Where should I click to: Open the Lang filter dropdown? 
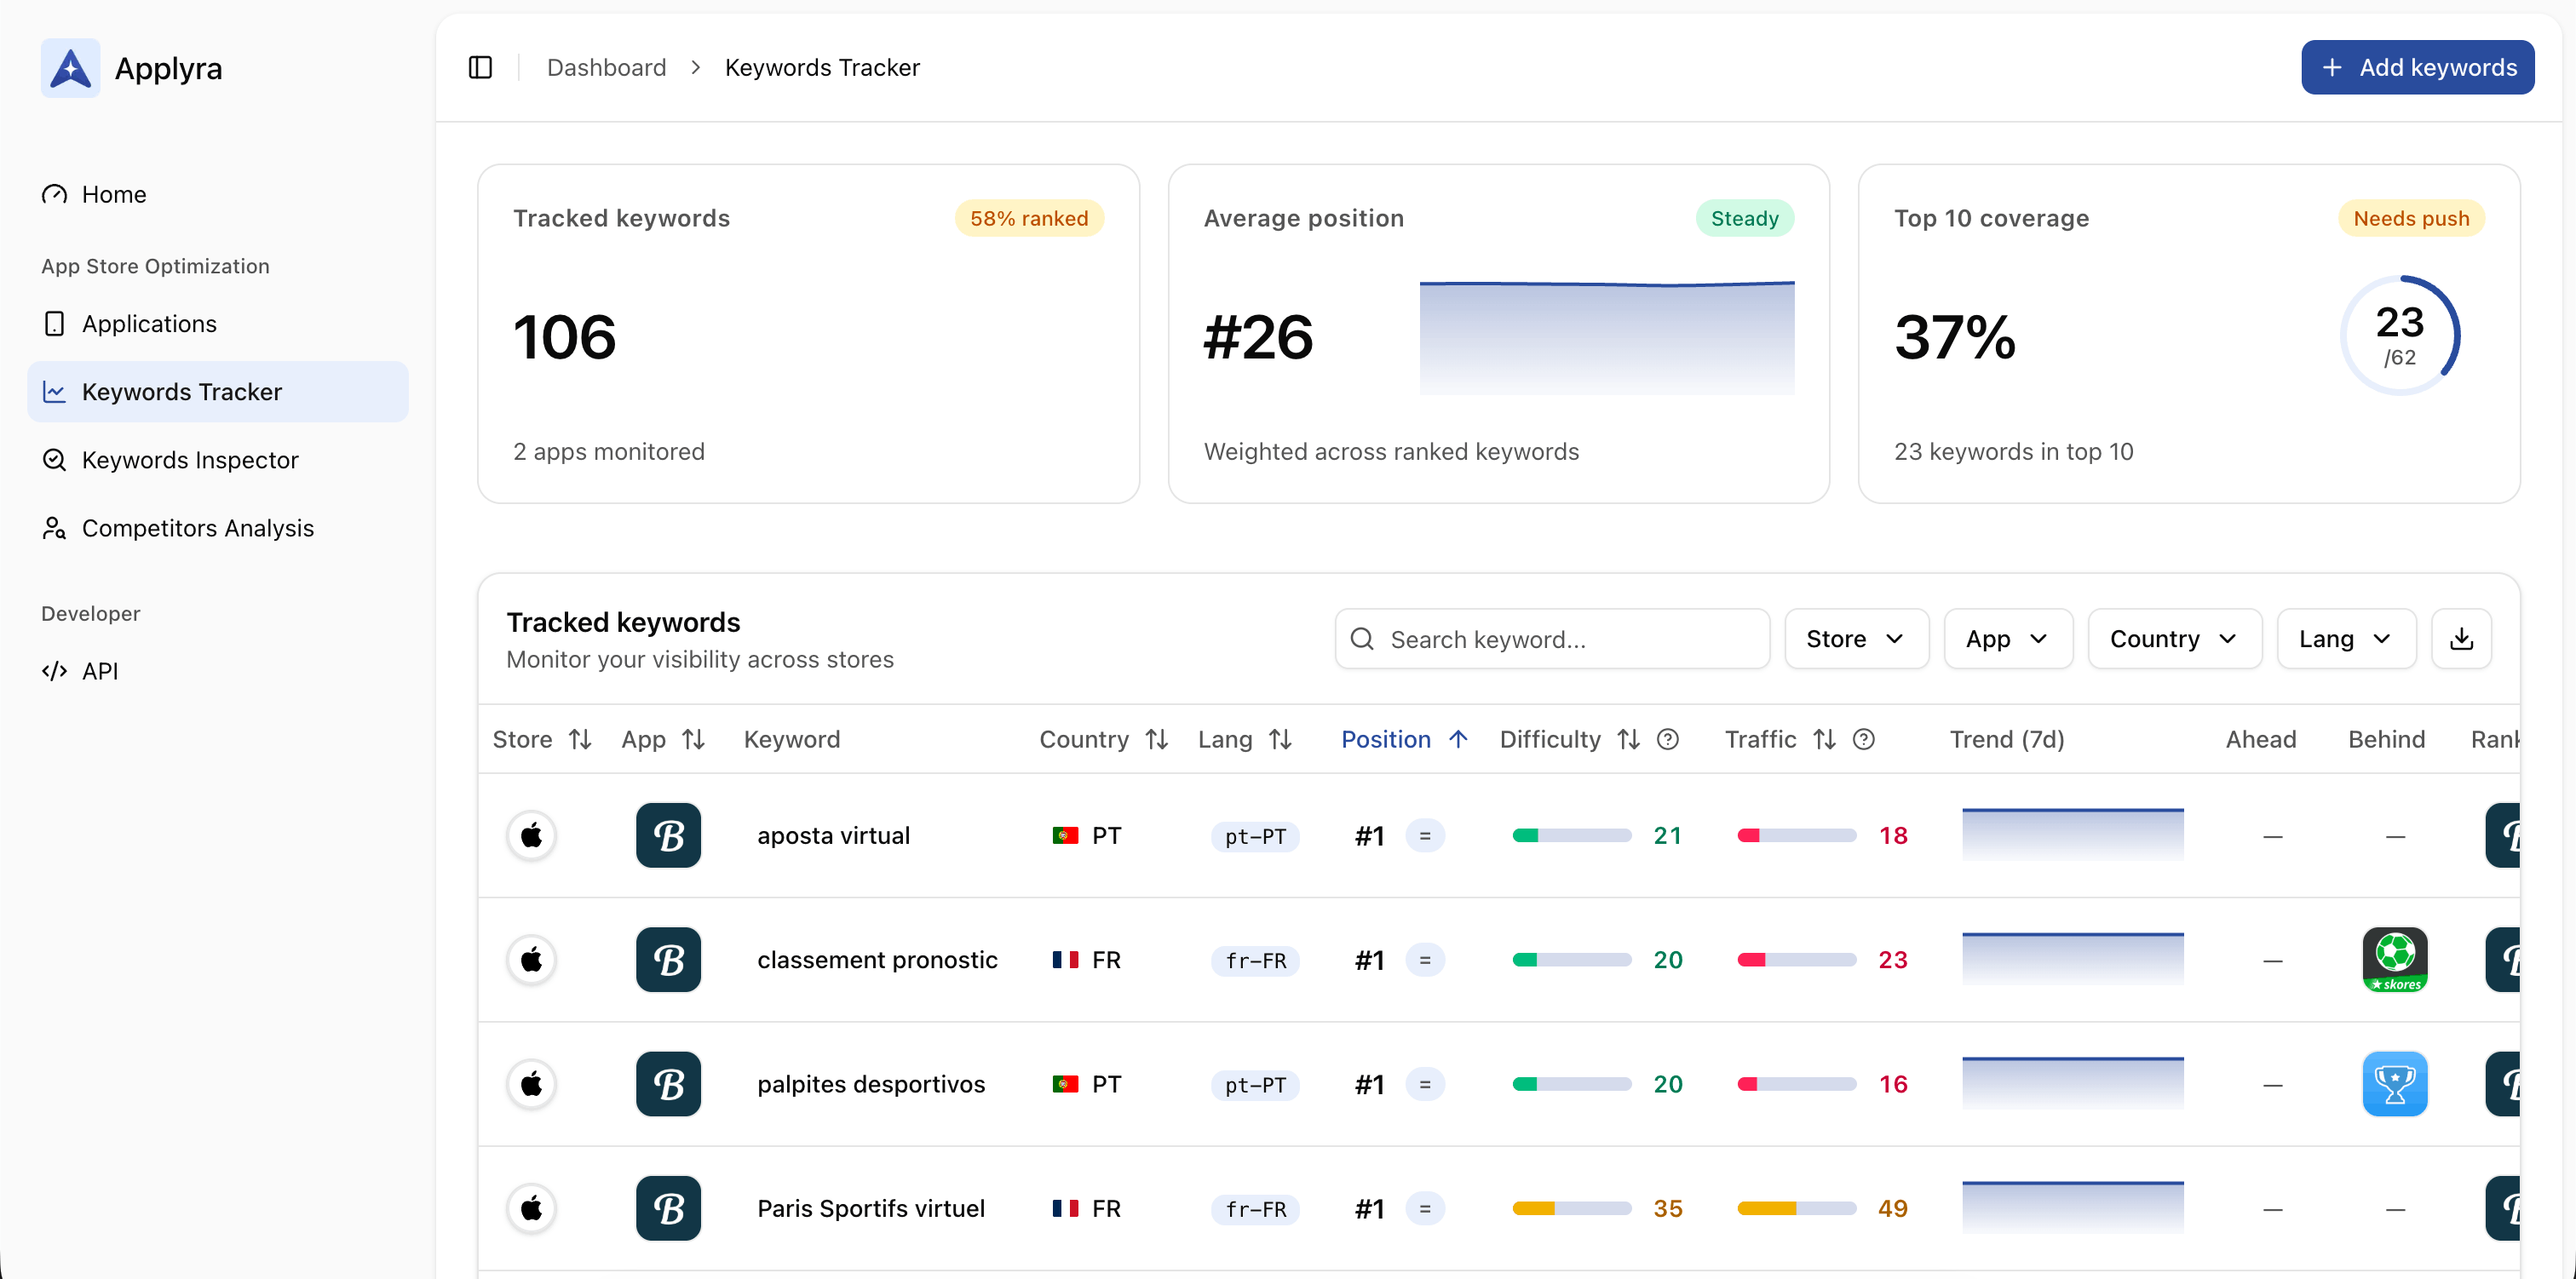(2345, 639)
